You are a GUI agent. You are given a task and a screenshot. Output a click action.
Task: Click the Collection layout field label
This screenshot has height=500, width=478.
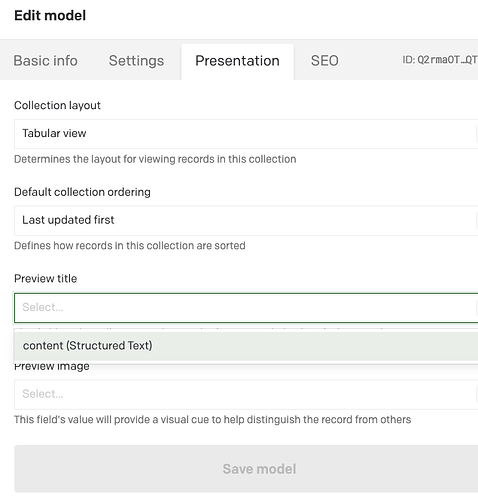[57, 105]
